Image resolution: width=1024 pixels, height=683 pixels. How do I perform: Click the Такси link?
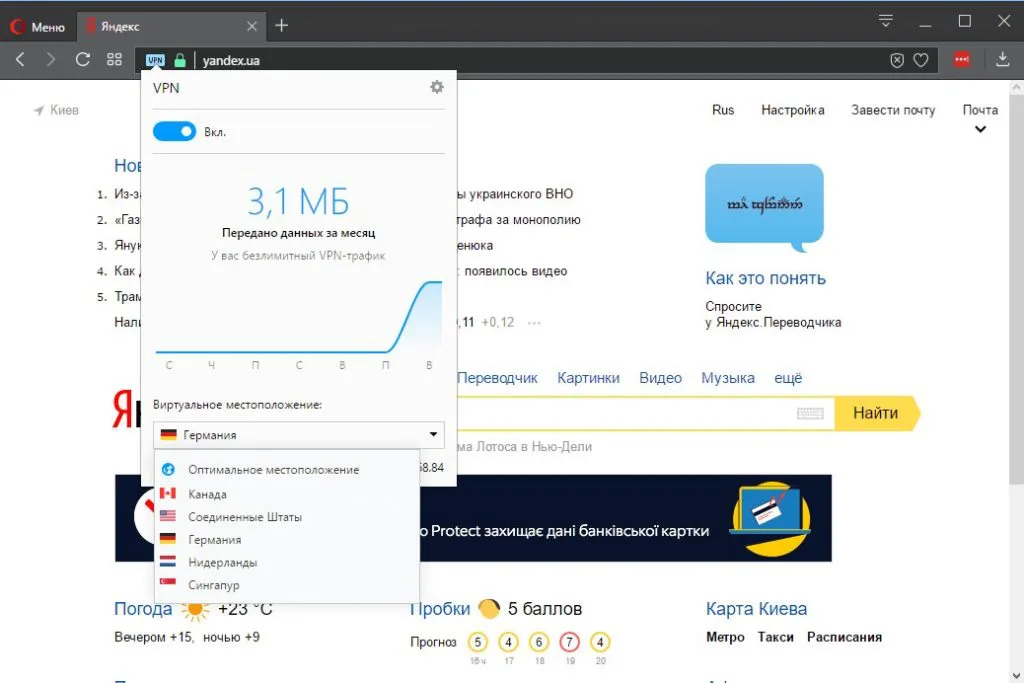(x=775, y=637)
